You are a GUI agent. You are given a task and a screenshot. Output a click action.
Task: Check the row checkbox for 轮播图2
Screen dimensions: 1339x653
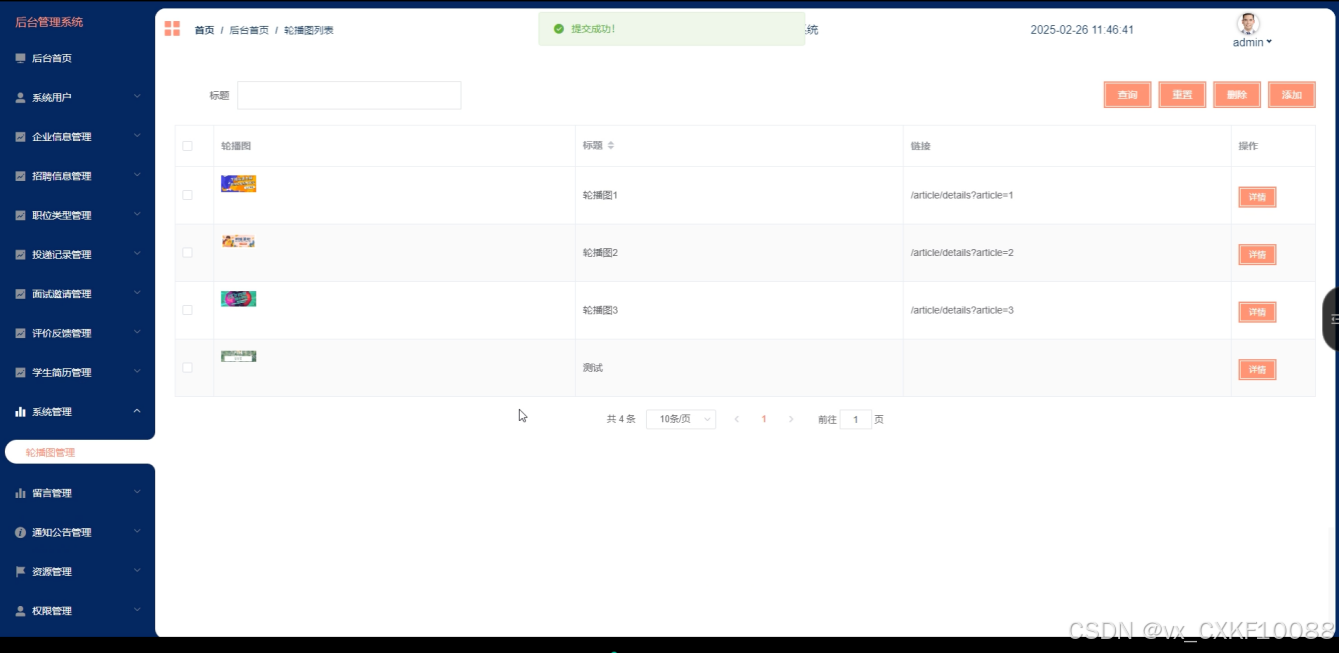tap(187, 253)
